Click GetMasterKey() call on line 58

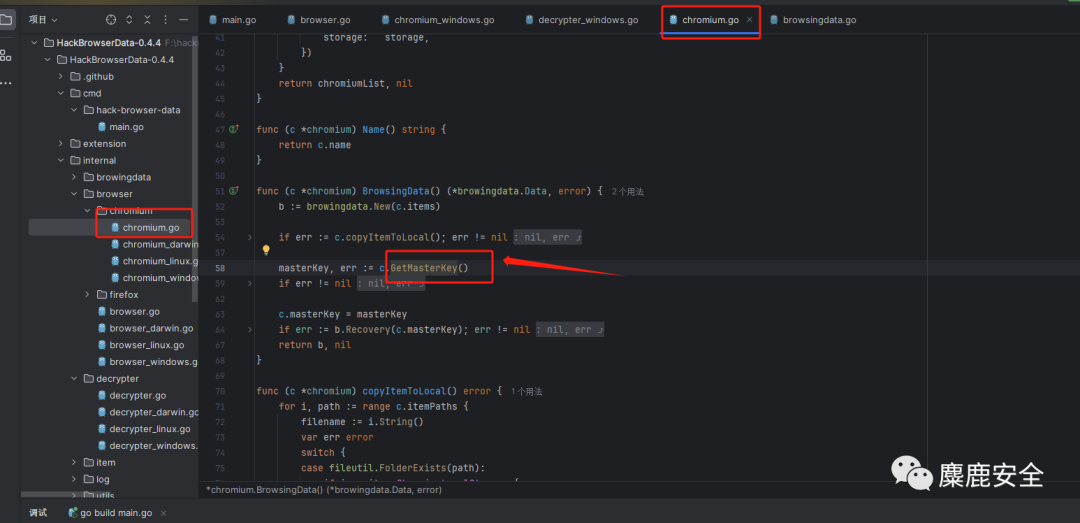click(x=428, y=267)
